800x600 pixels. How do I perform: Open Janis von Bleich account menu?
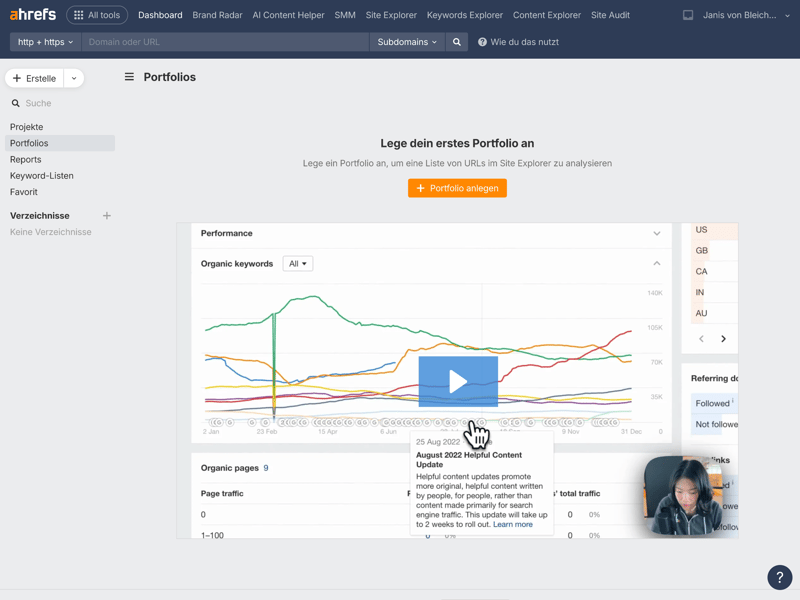[x=746, y=15]
